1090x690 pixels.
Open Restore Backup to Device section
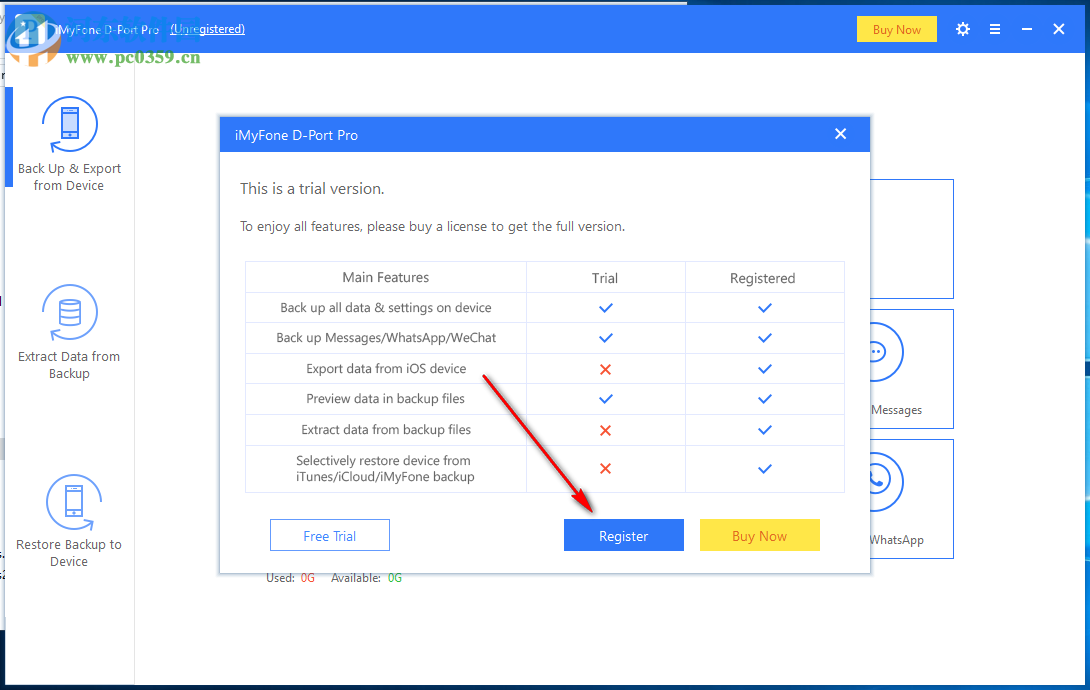69,521
